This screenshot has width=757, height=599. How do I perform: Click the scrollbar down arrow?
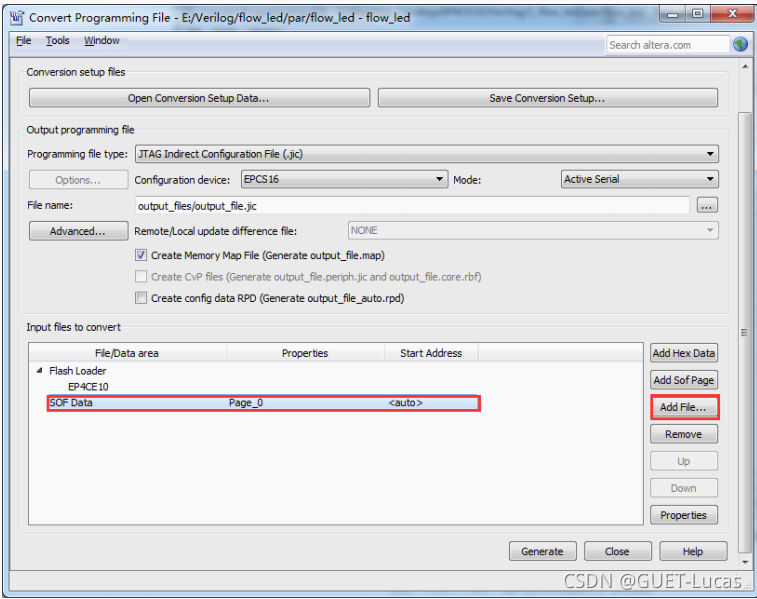(x=745, y=562)
